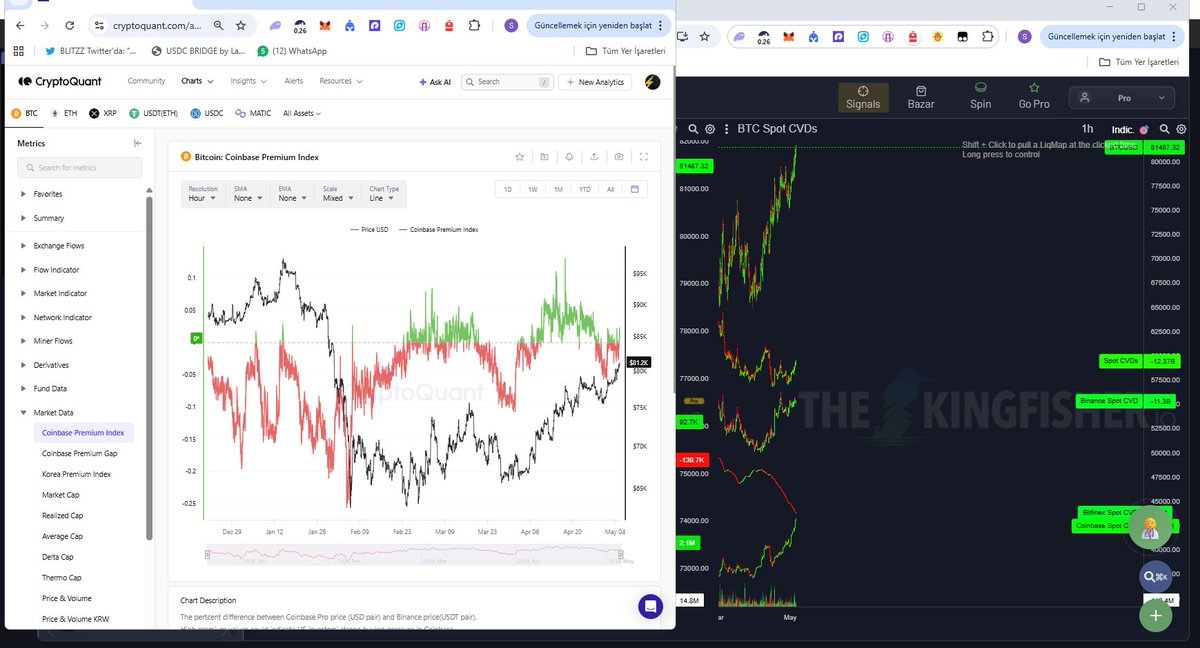Focus the Search for metrics field
Screen dimensions: 1200x648
(79, 167)
